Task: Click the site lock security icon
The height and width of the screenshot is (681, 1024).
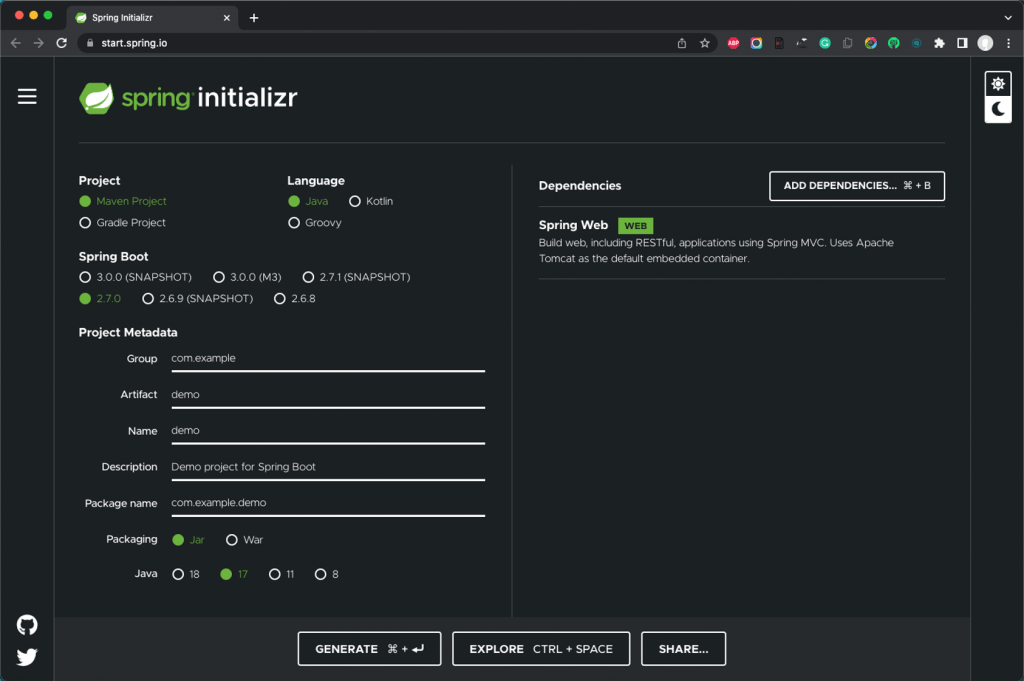Action: [89, 43]
